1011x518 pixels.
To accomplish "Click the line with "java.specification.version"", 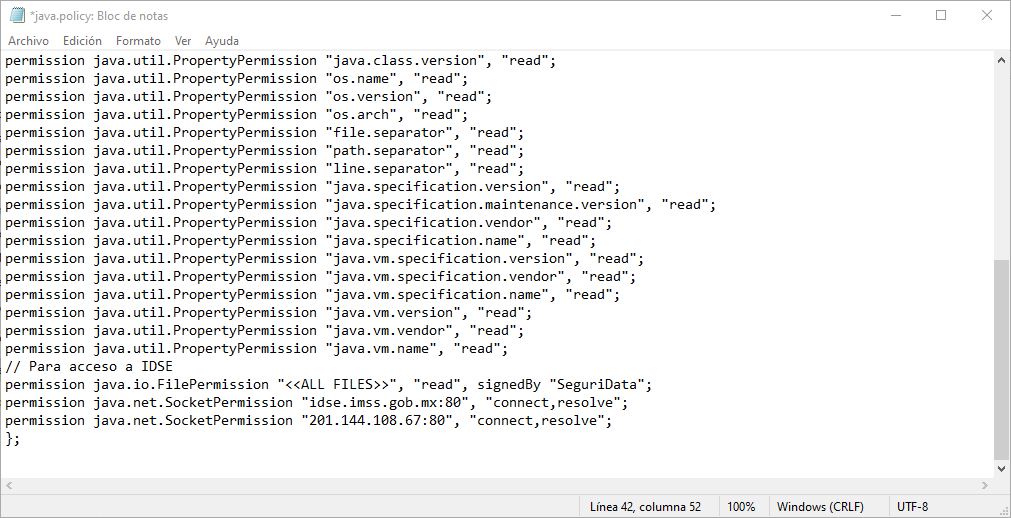I will pos(313,187).
